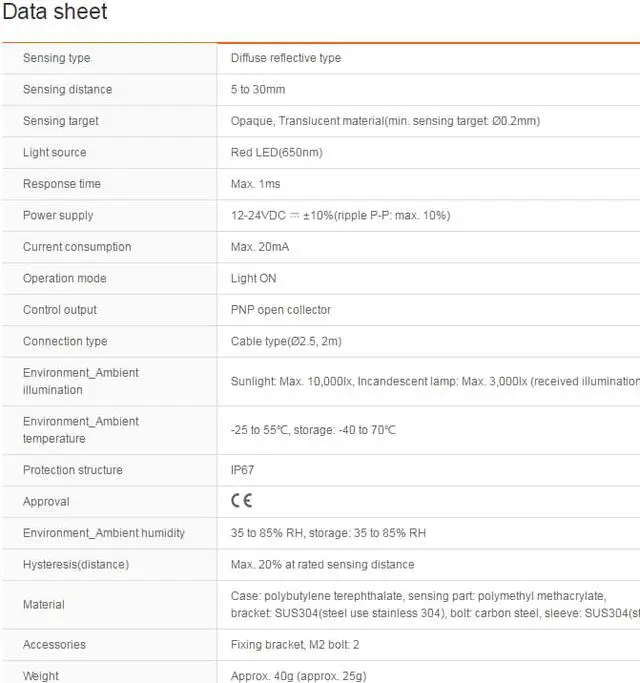Screen dimensions: 640x683
Task: Select the IP67 protection structure value
Action: coord(242,470)
